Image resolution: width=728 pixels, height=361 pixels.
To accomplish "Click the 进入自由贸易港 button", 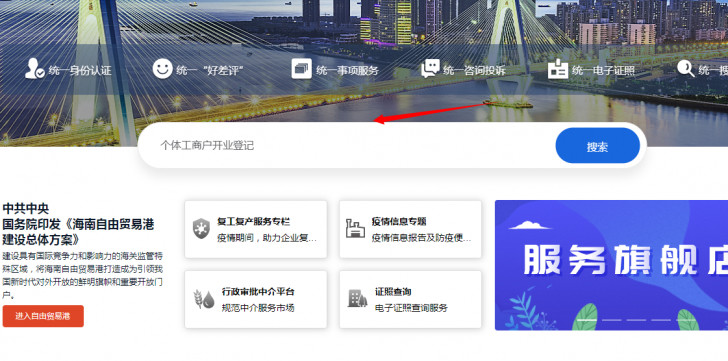I will [43, 316].
